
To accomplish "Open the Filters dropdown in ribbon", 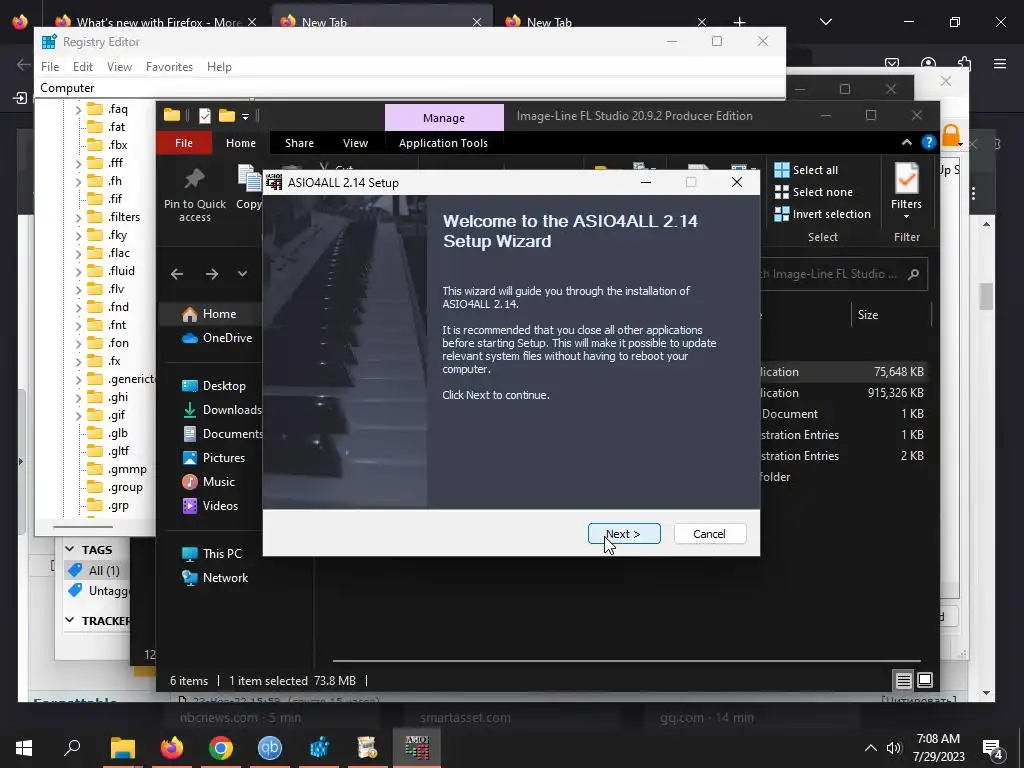I will pos(906,191).
